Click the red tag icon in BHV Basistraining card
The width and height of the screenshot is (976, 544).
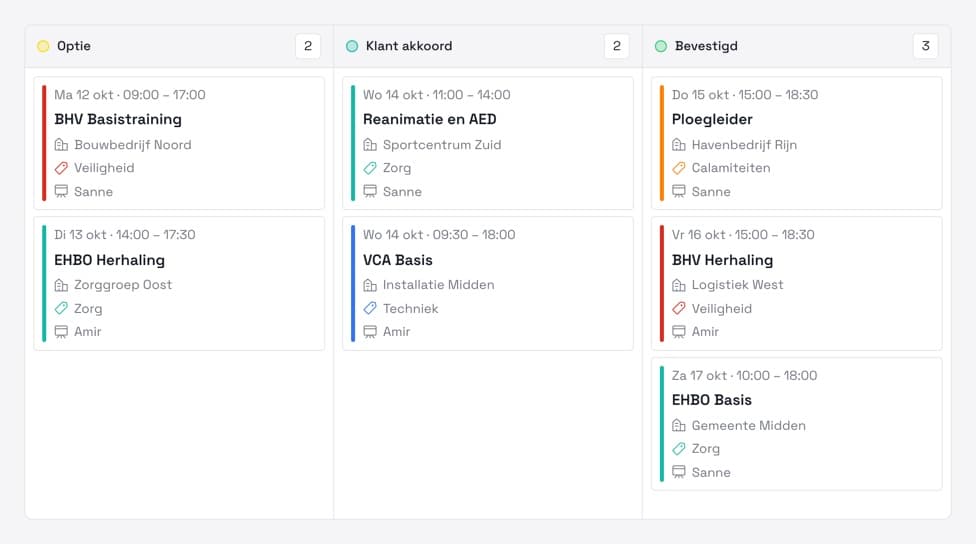point(61,168)
